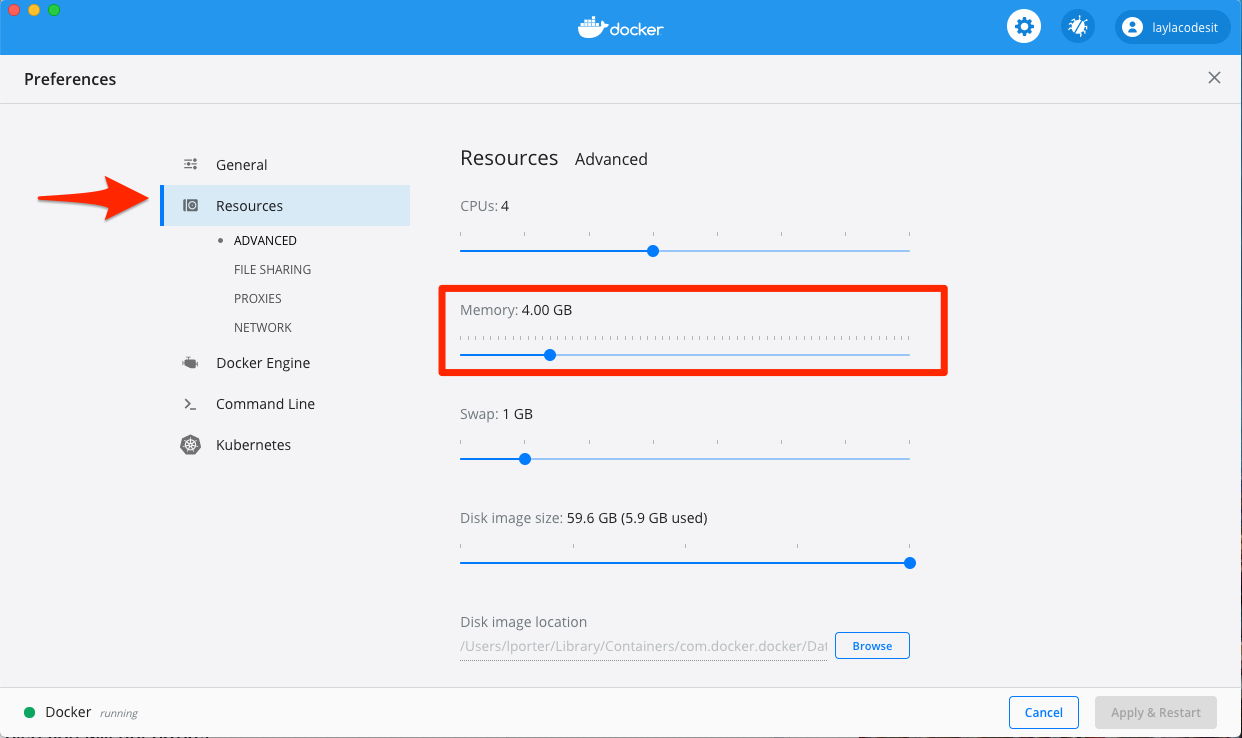1242x738 pixels.
Task: Click the Docker Engine whale icon
Action: (190, 363)
